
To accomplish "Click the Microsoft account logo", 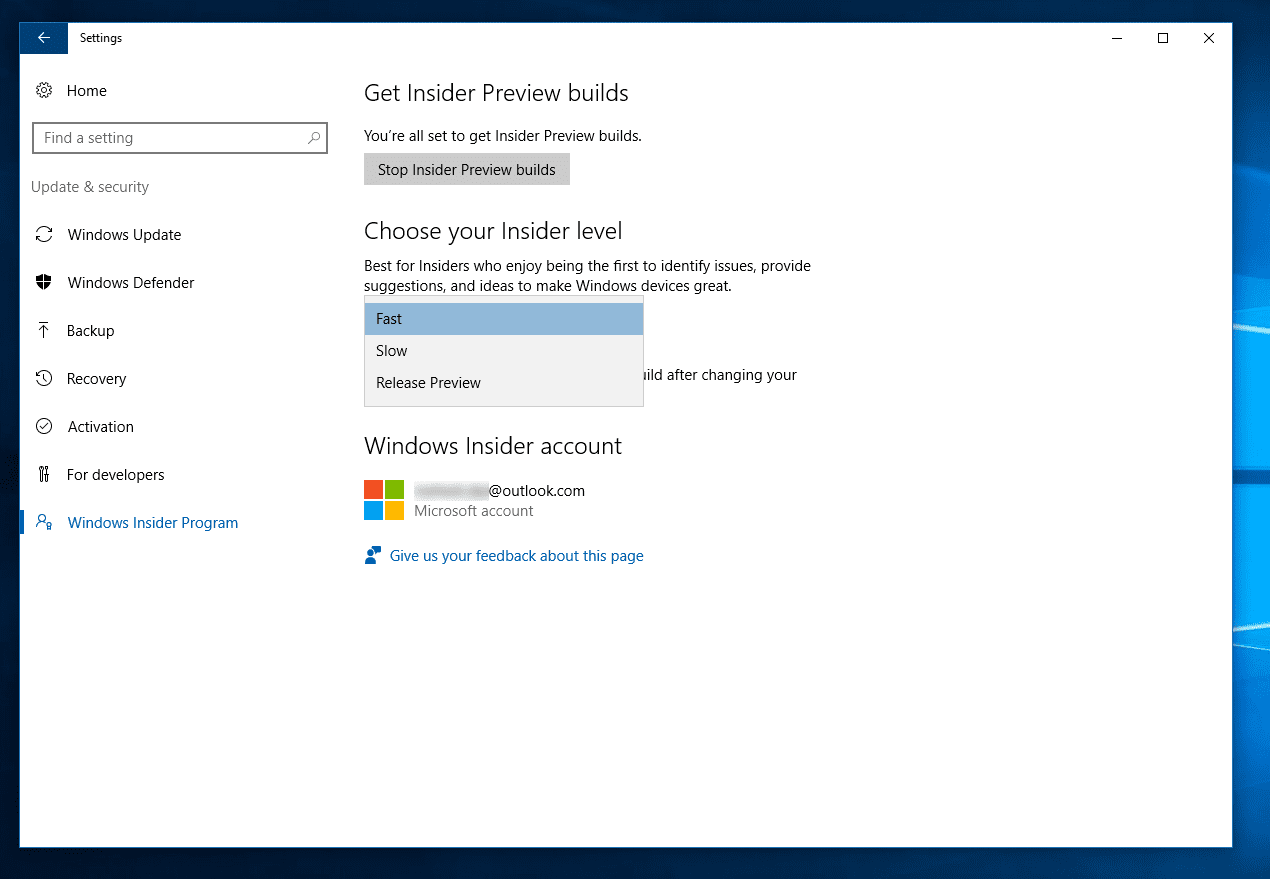I will 384,500.
